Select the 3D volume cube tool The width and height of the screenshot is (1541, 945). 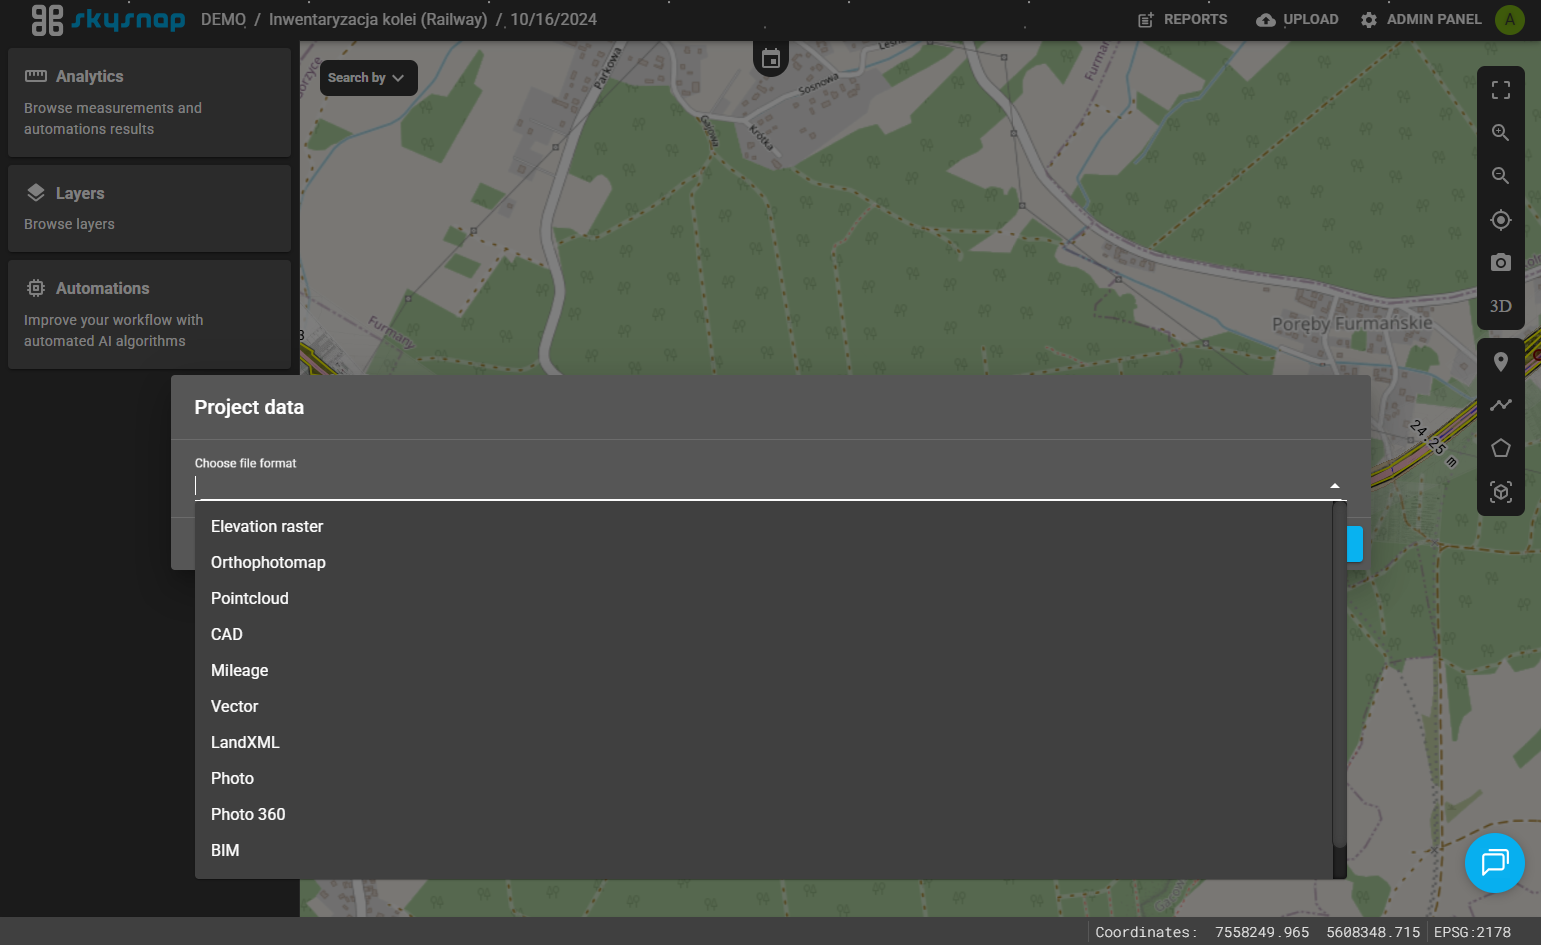[1501, 492]
